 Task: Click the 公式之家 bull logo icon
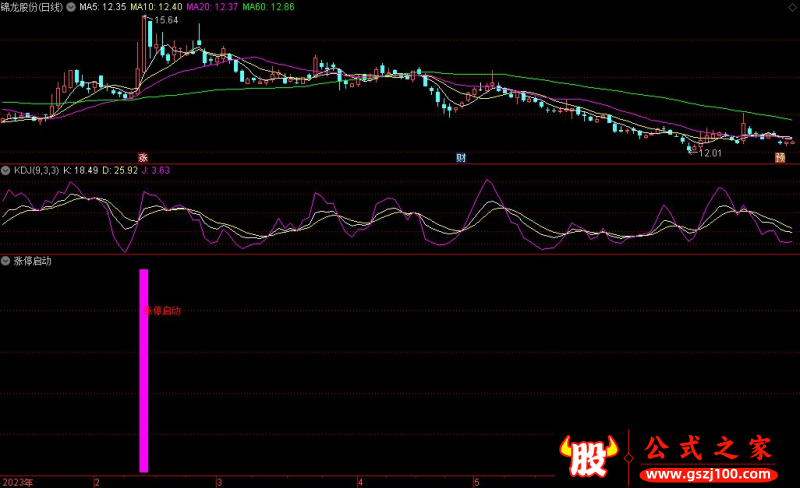point(590,455)
